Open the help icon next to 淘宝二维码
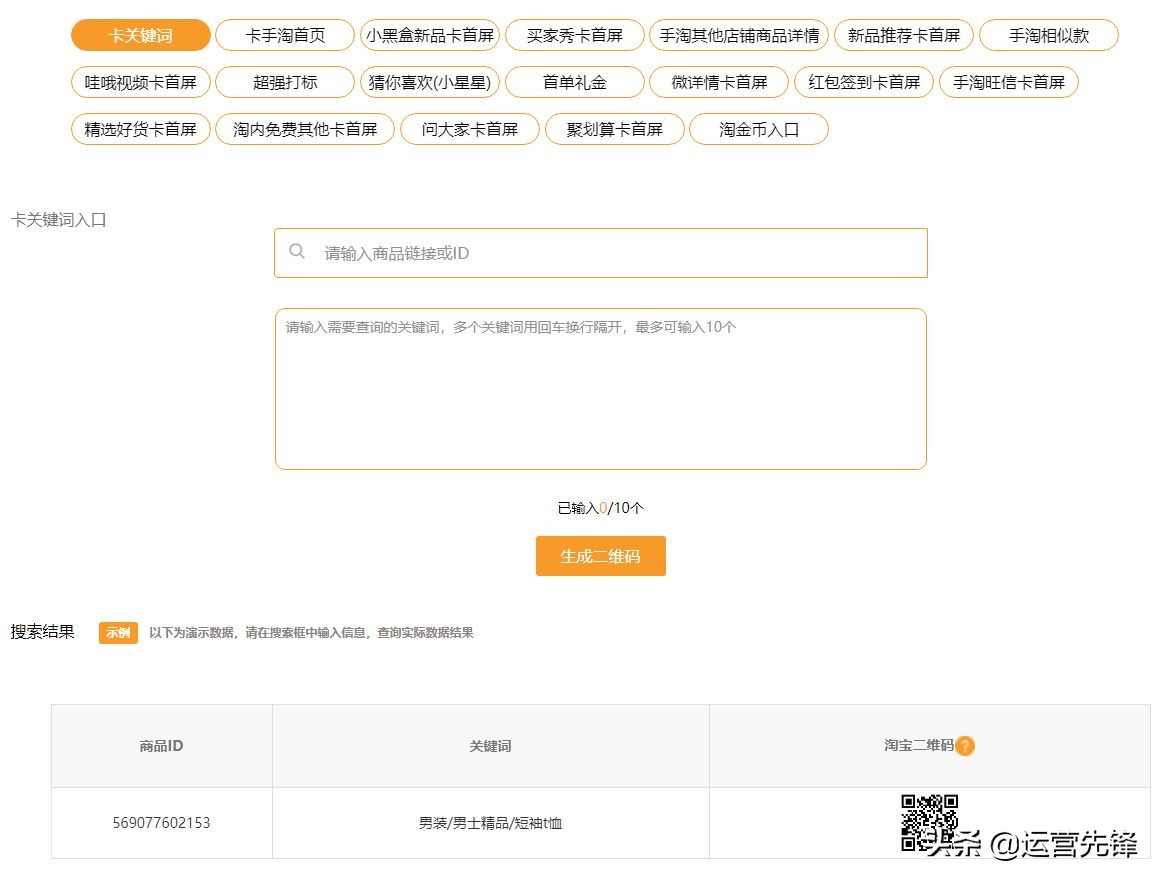 pyautogui.click(x=966, y=745)
